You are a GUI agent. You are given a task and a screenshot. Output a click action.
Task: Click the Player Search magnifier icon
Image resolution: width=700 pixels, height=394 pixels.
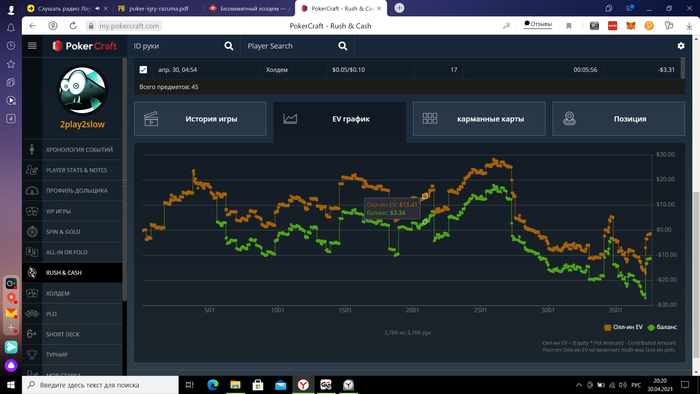(342, 46)
